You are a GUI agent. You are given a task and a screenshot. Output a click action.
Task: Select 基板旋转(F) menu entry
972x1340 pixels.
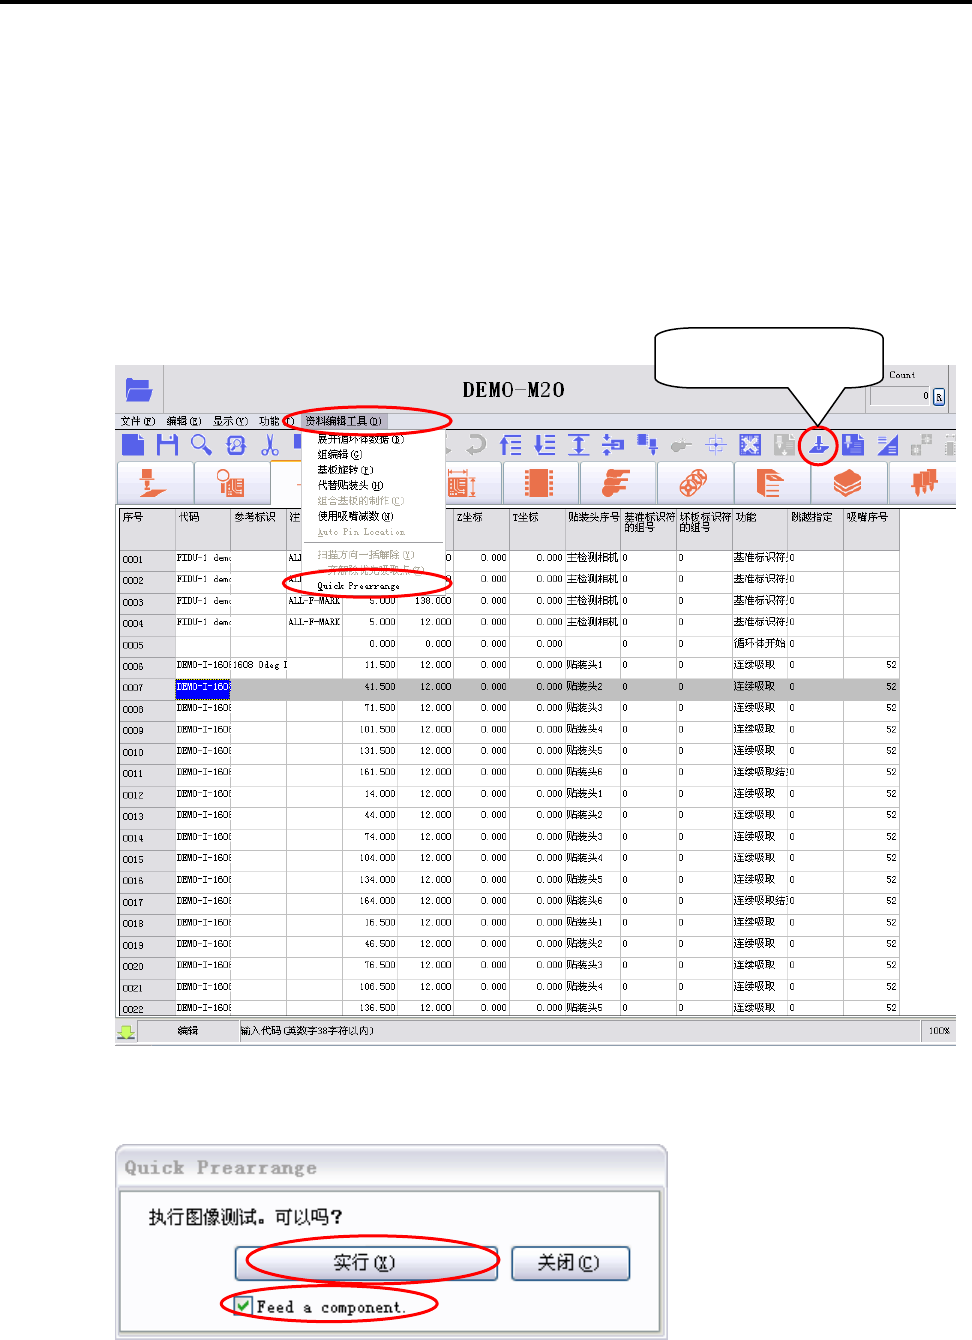[x=345, y=469]
